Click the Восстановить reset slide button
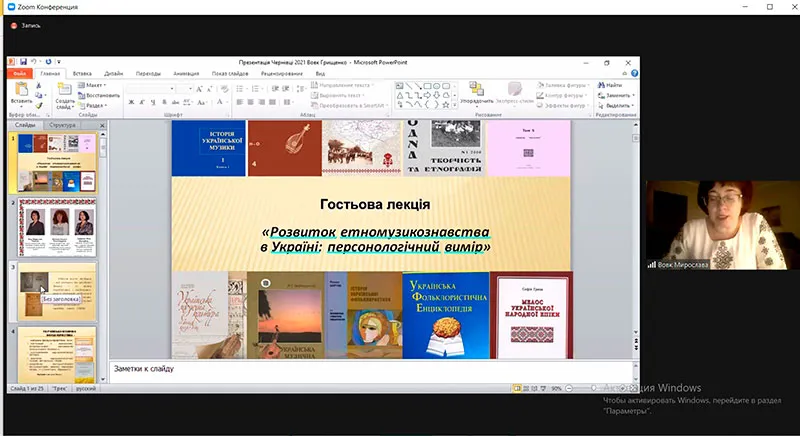 [x=99, y=95]
